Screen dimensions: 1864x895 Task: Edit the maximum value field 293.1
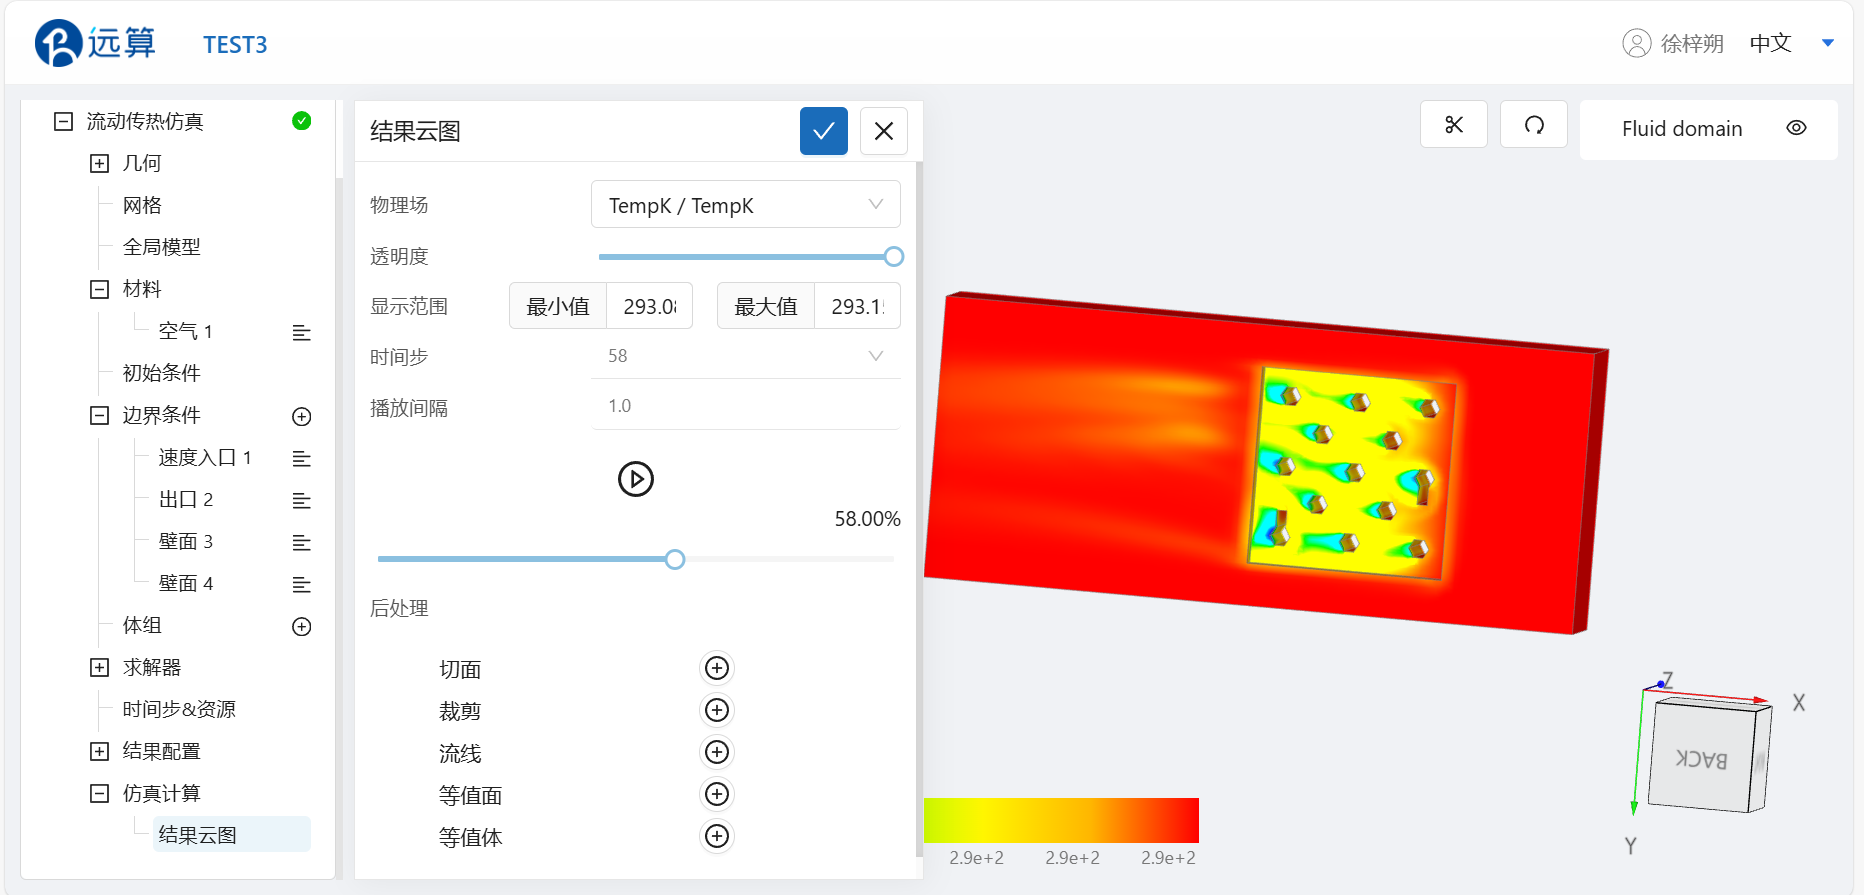coord(857,306)
